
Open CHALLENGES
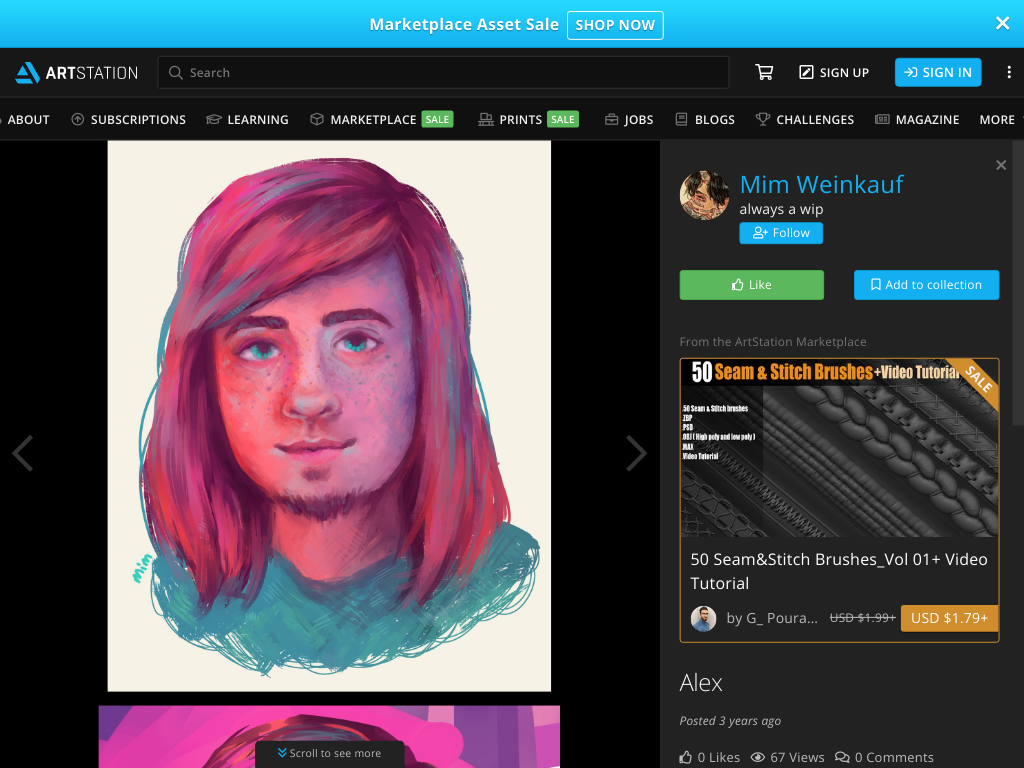[x=805, y=120]
